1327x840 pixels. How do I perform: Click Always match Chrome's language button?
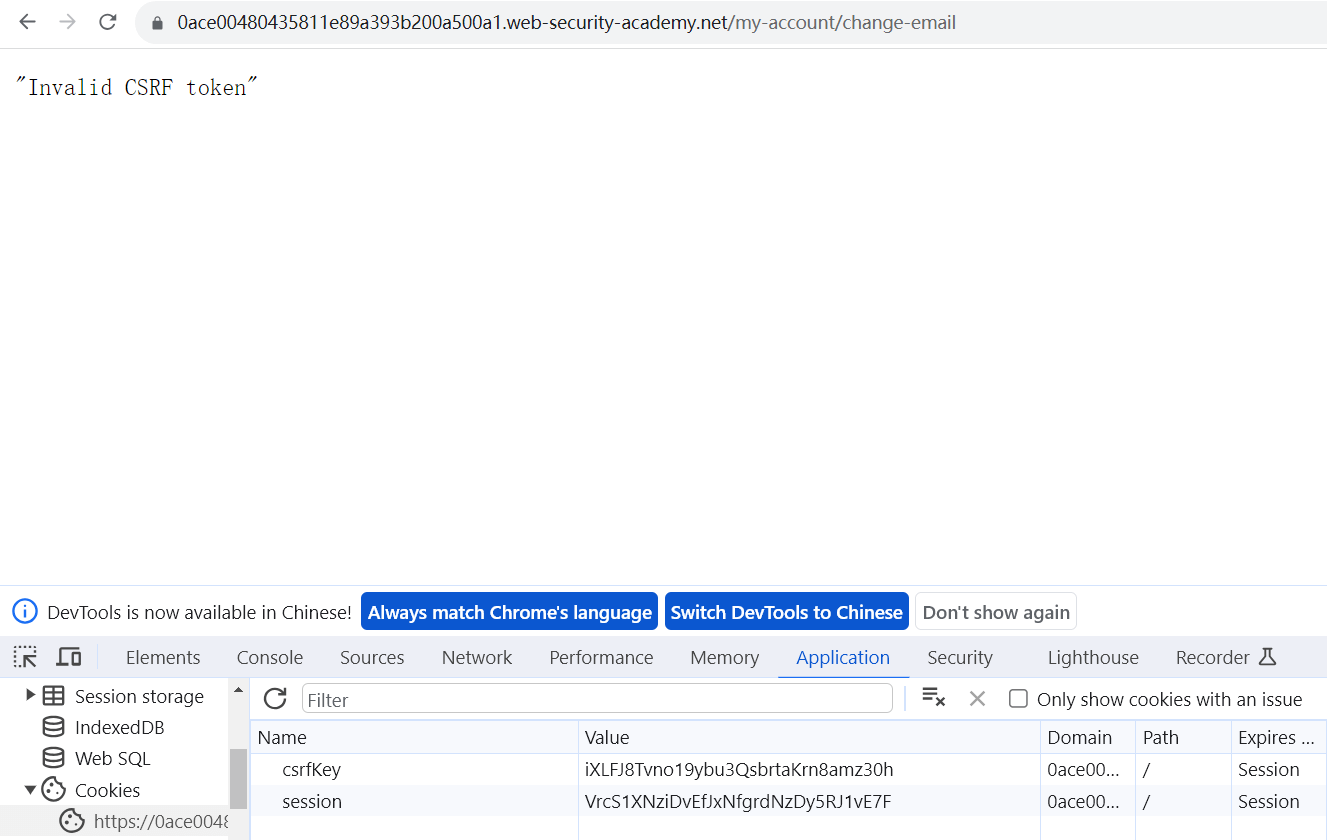(x=509, y=612)
